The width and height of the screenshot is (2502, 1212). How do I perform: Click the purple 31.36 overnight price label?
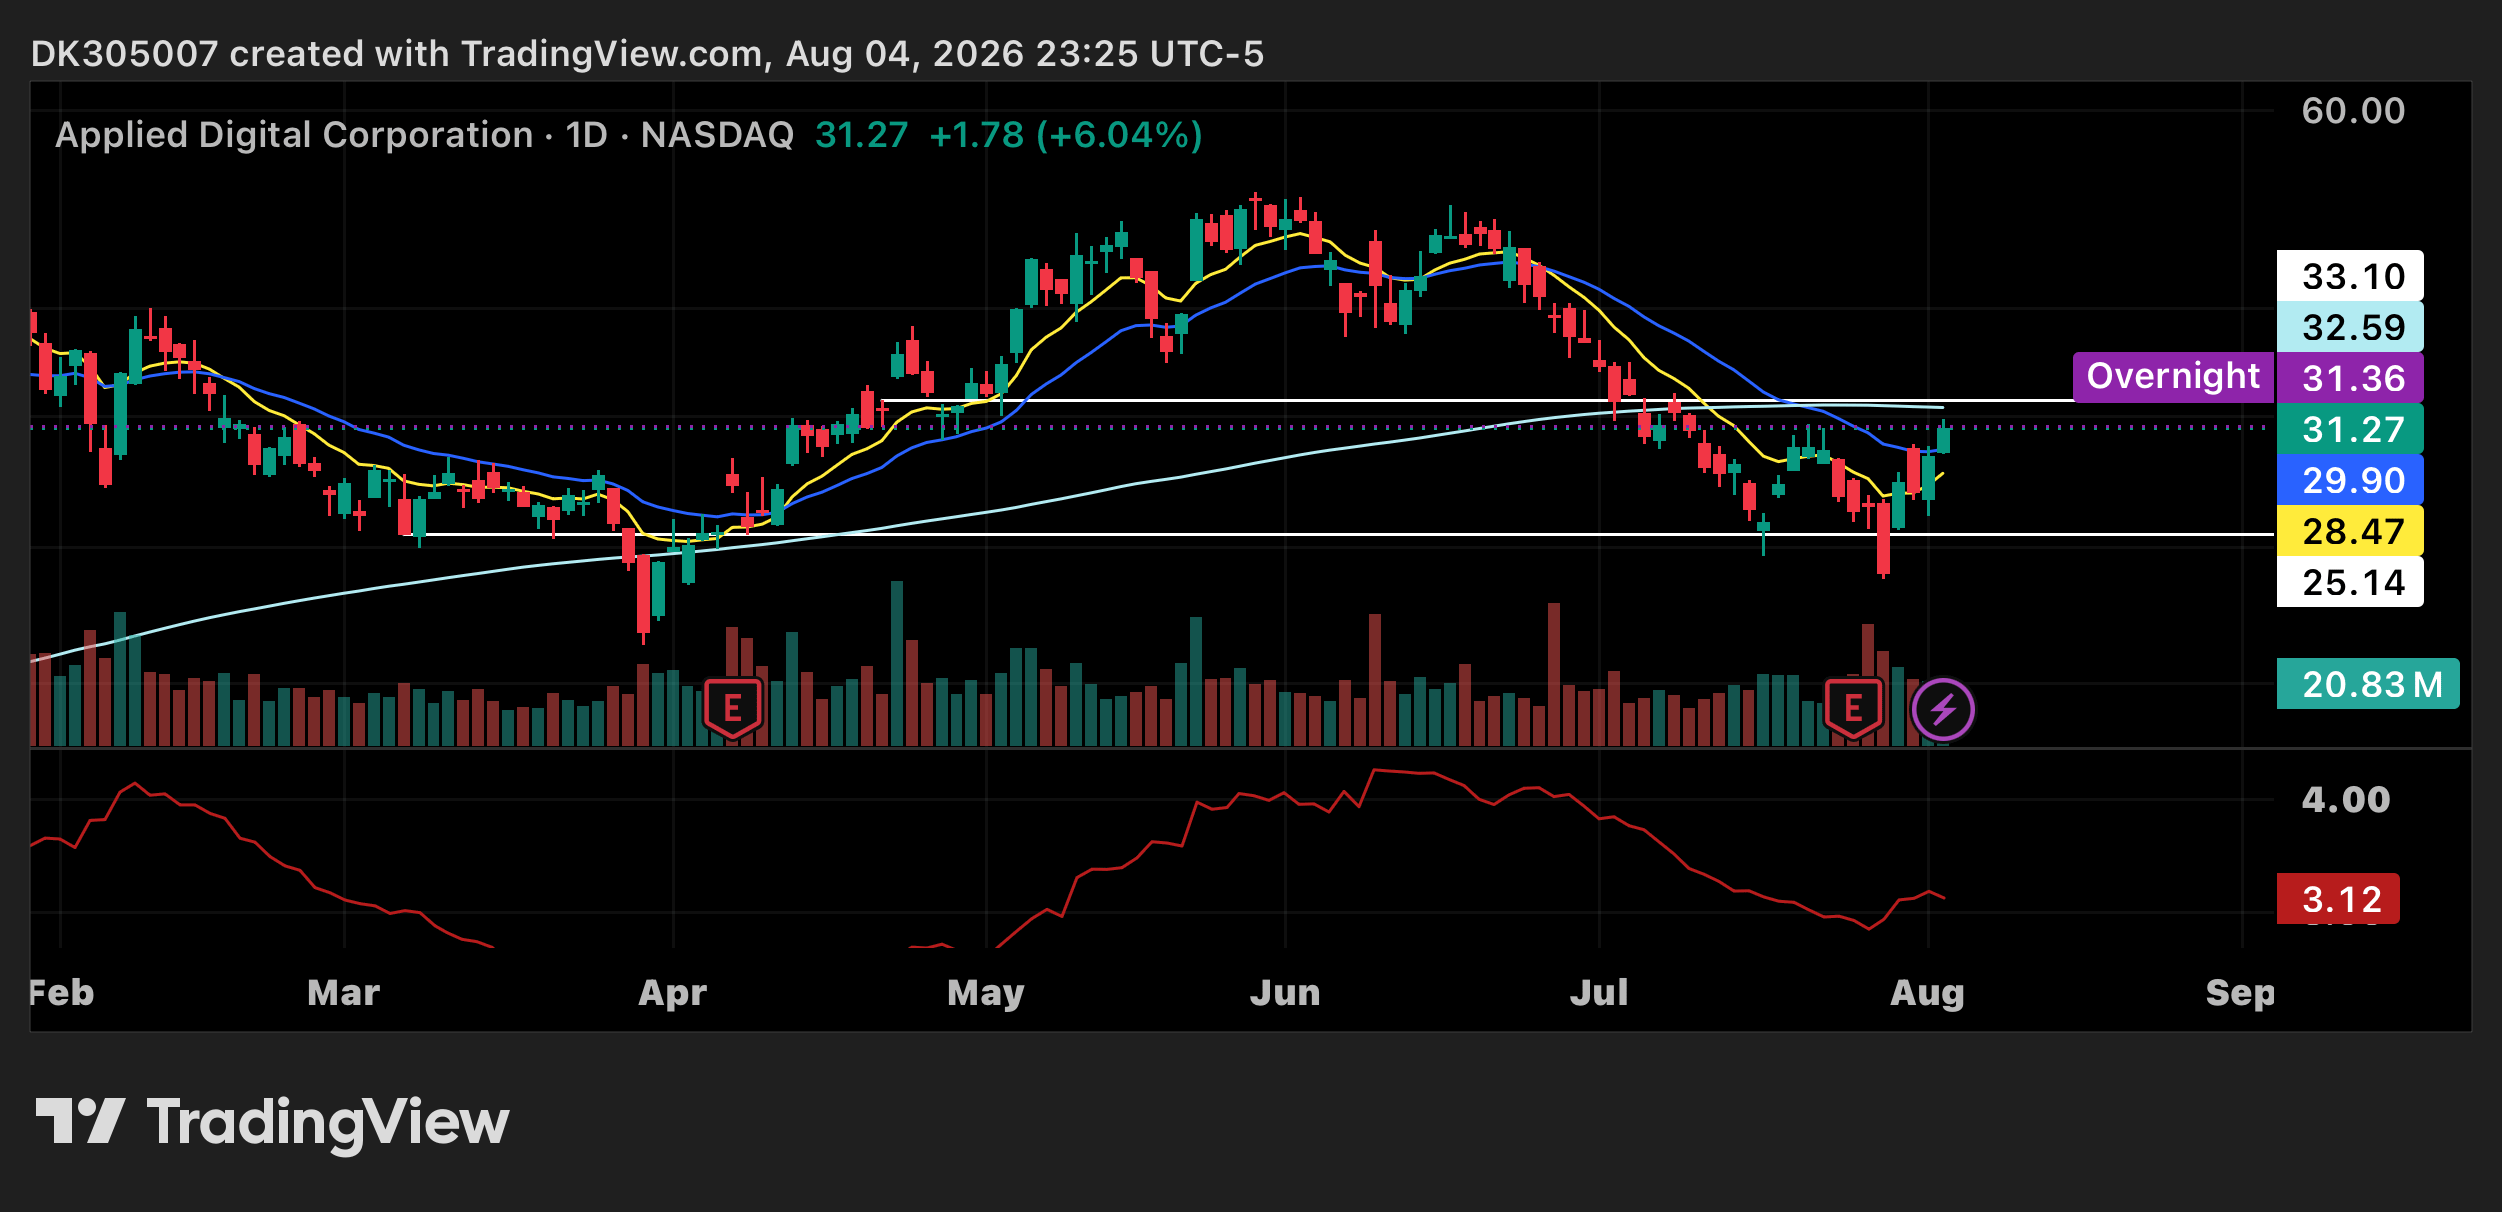point(2350,378)
